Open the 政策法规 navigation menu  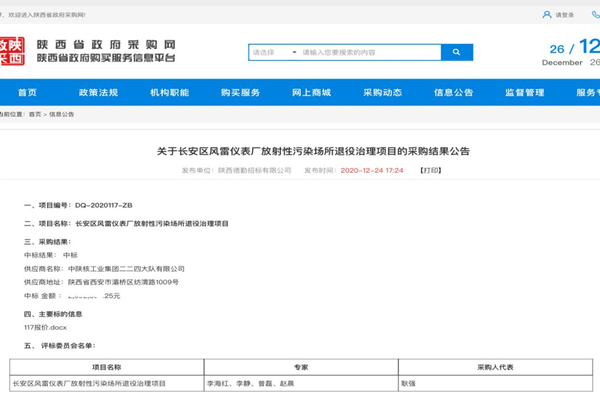click(x=98, y=92)
